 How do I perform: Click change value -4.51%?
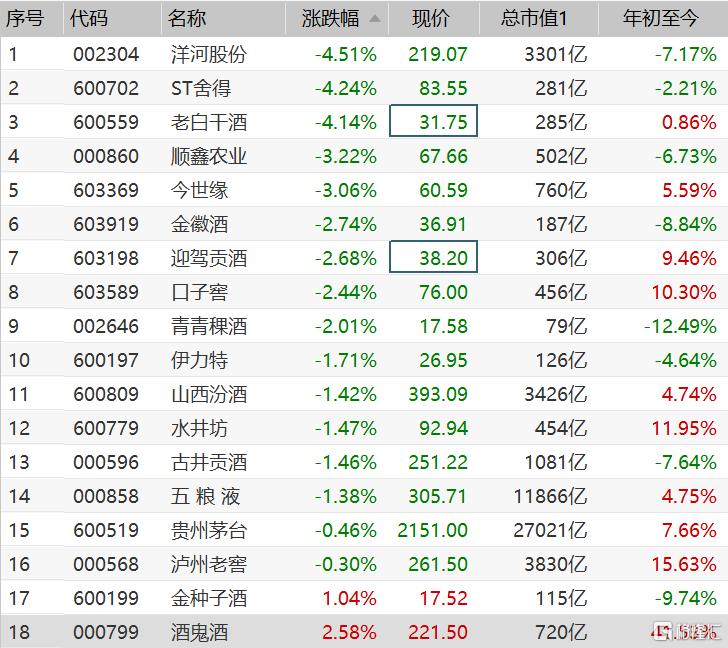click(x=346, y=54)
